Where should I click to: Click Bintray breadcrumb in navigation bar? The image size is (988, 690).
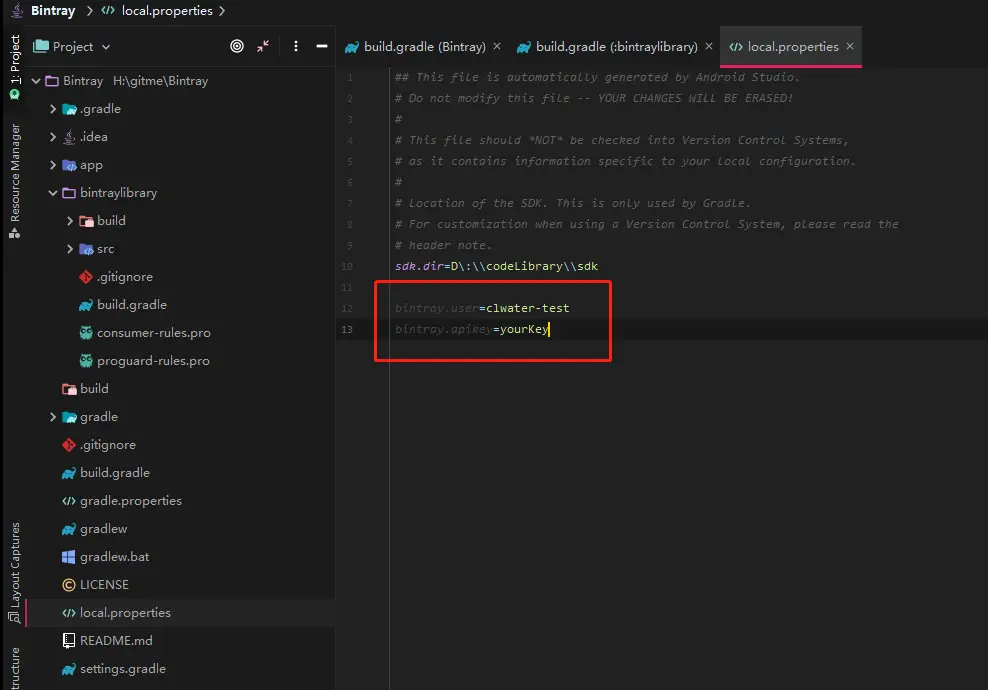tap(53, 11)
